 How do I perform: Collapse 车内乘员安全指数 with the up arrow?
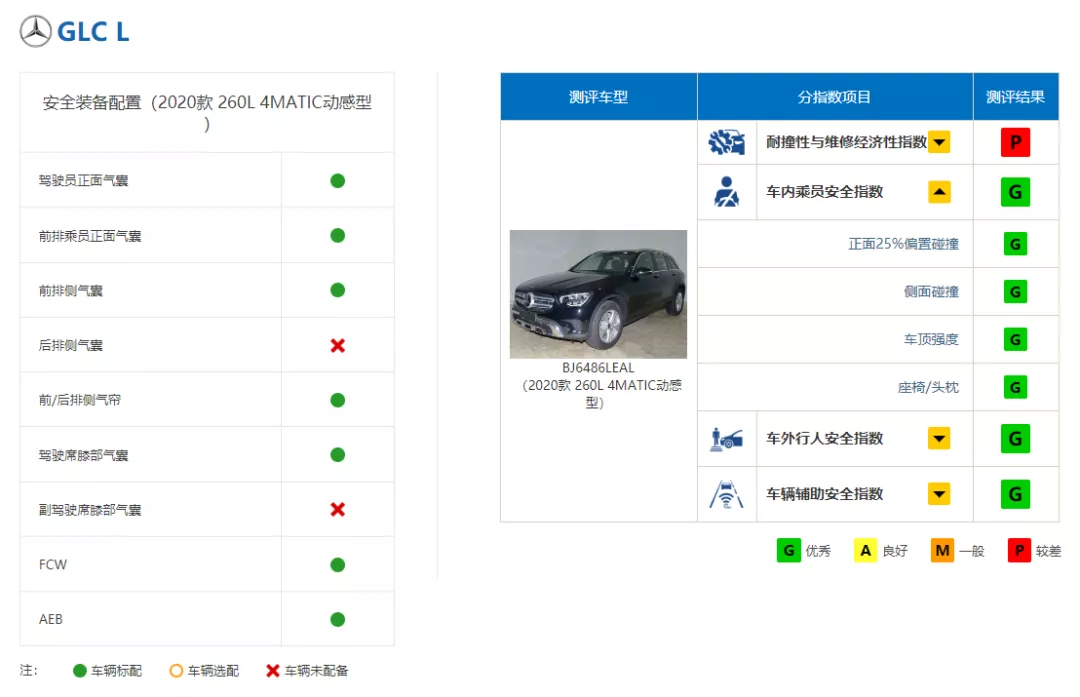pos(939,192)
